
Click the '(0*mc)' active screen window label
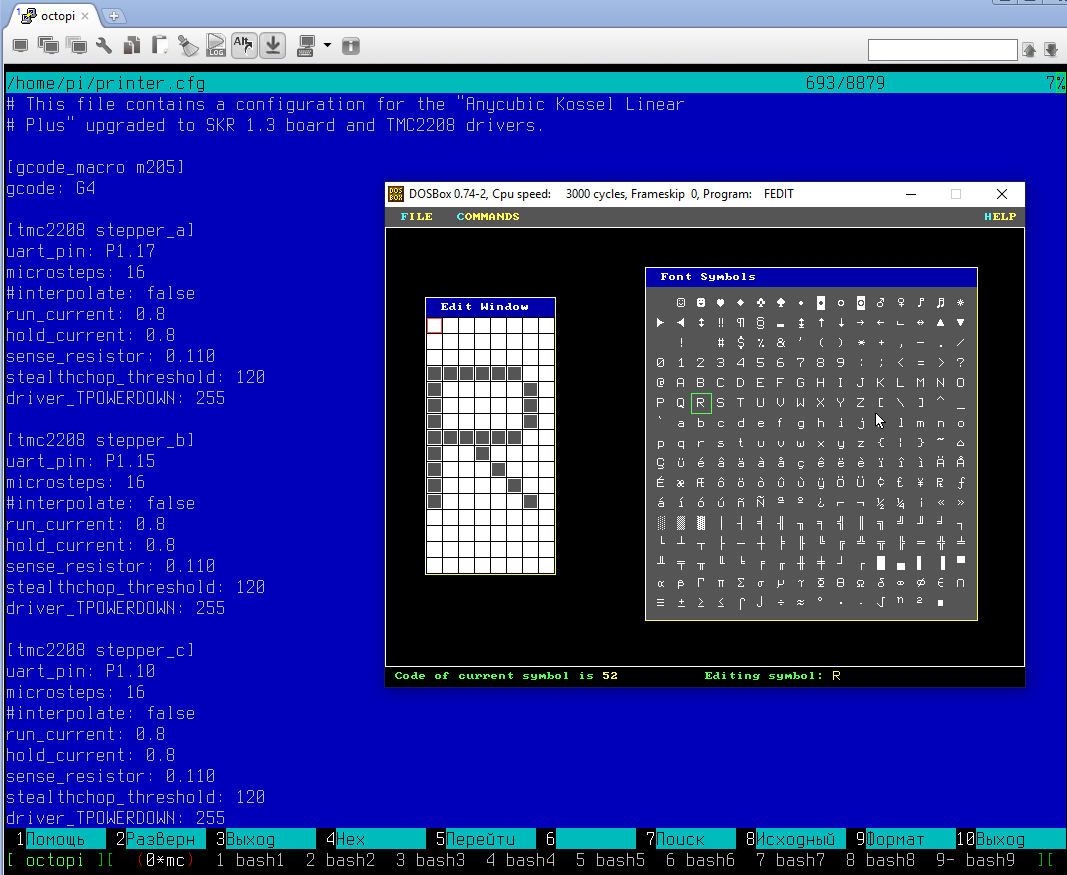coord(165,860)
